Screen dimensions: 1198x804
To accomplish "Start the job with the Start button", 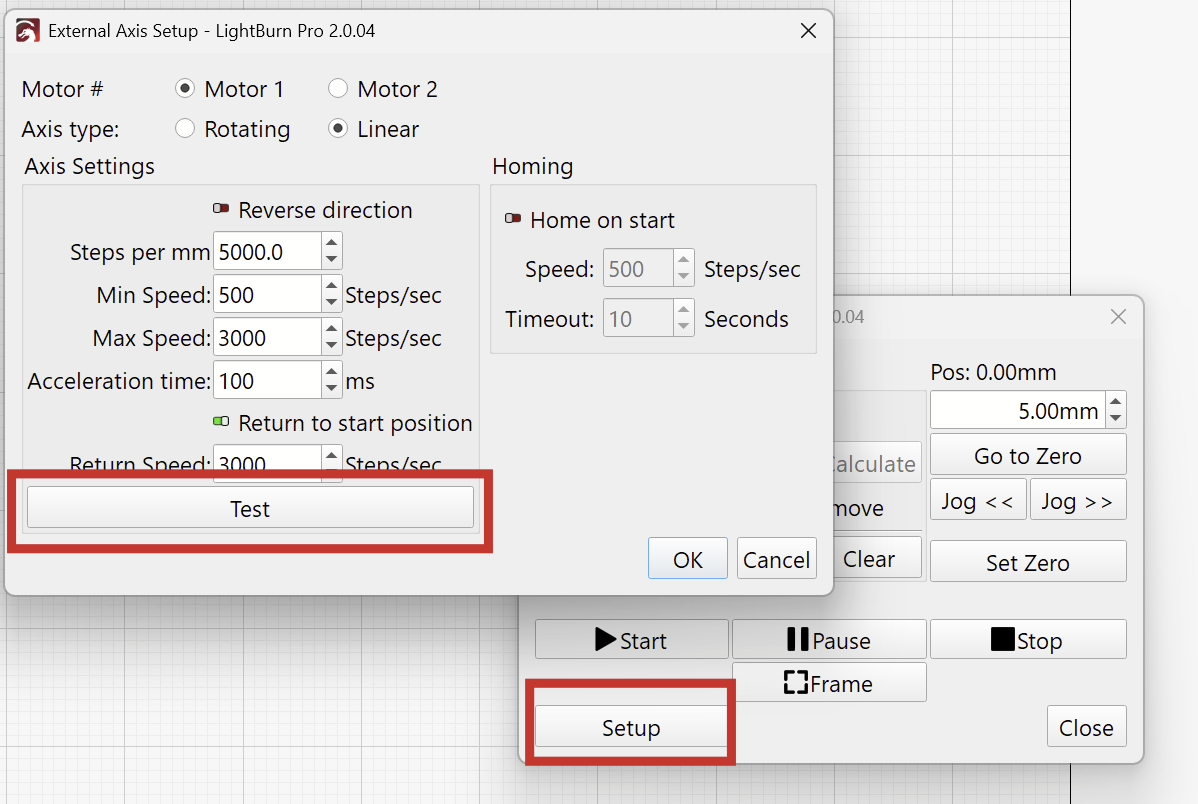I will pyautogui.click(x=631, y=640).
